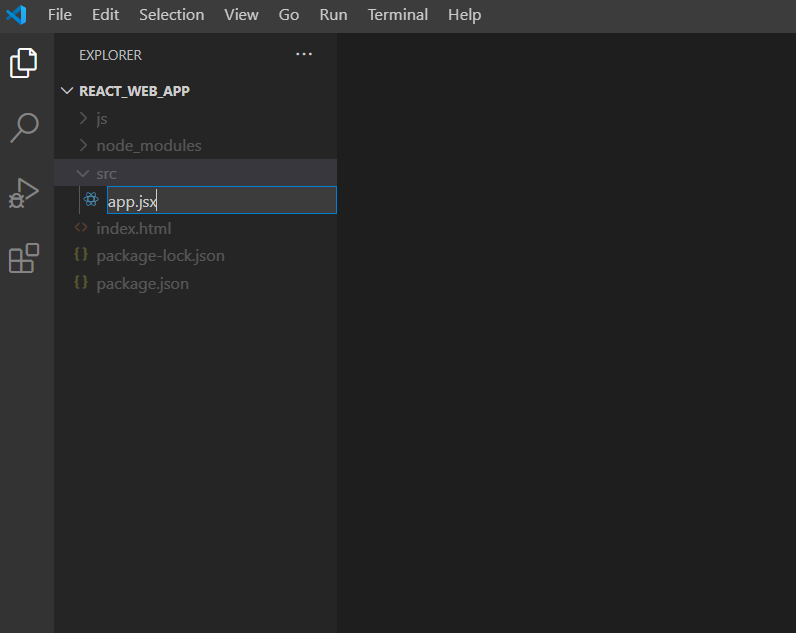Click the EXPLORER panel title
The height and width of the screenshot is (633, 796).
[x=110, y=55]
